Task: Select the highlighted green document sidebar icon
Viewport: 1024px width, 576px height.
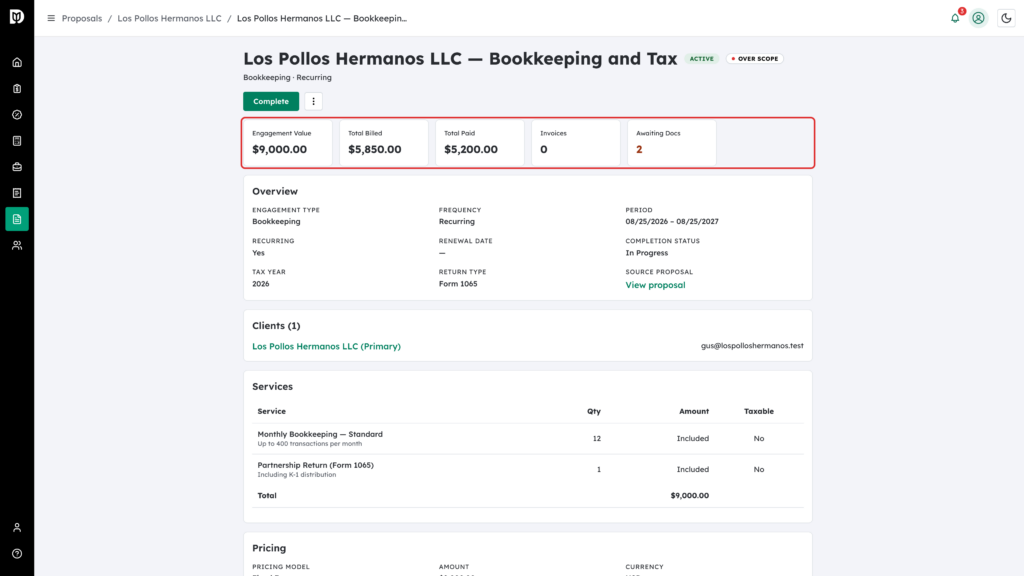Action: [x=17, y=219]
